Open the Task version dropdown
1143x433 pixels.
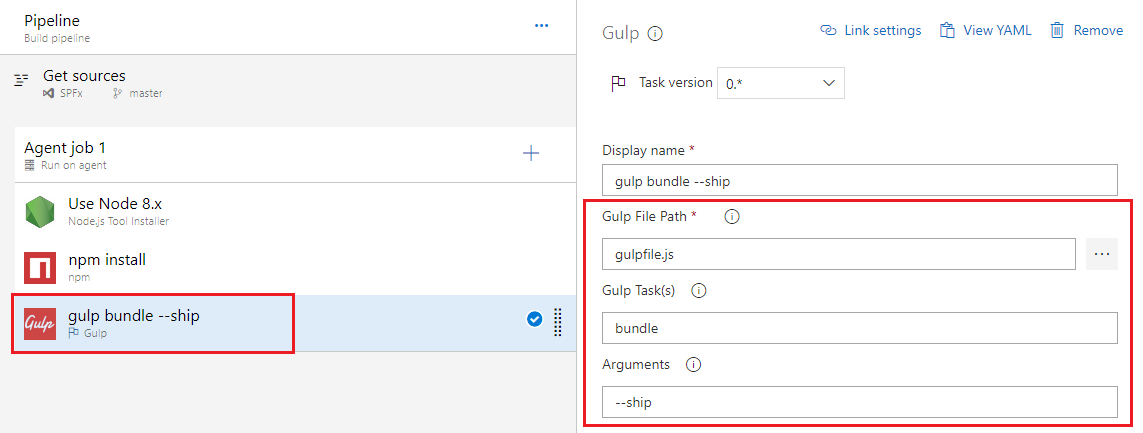780,84
